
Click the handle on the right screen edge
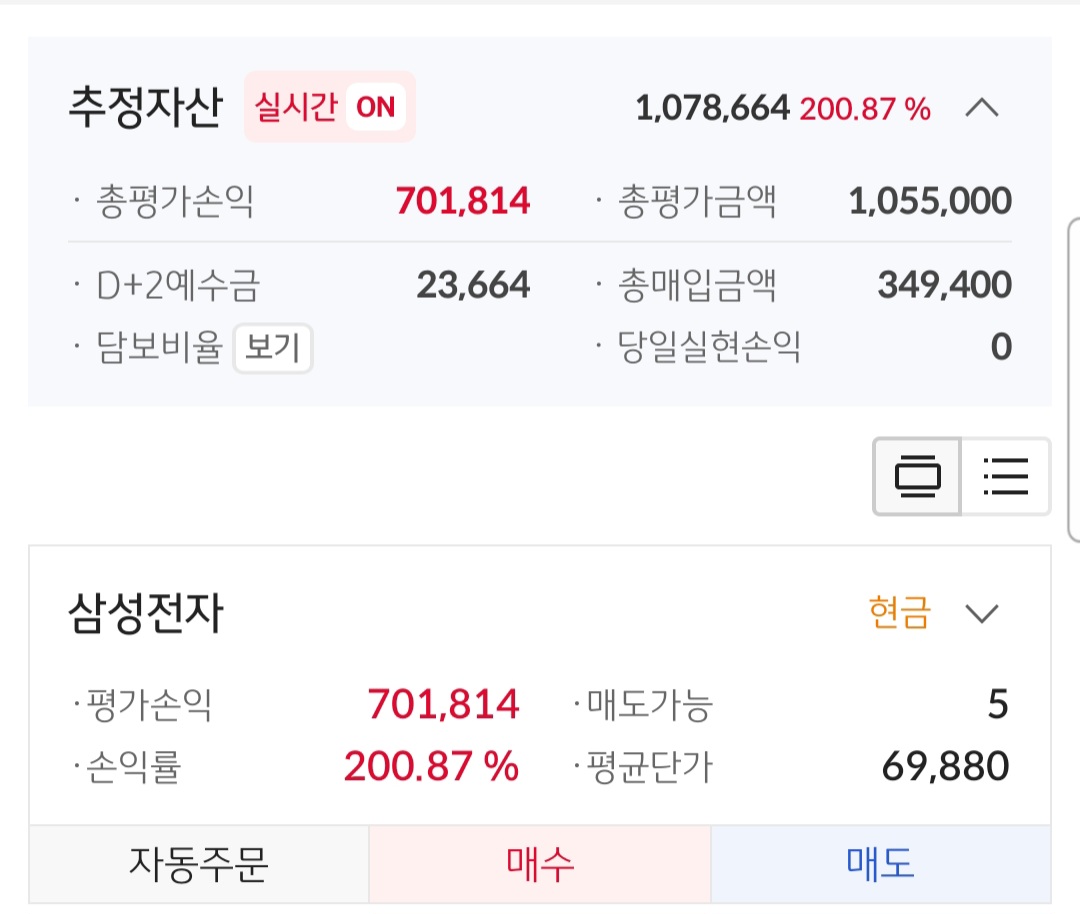click(1074, 380)
